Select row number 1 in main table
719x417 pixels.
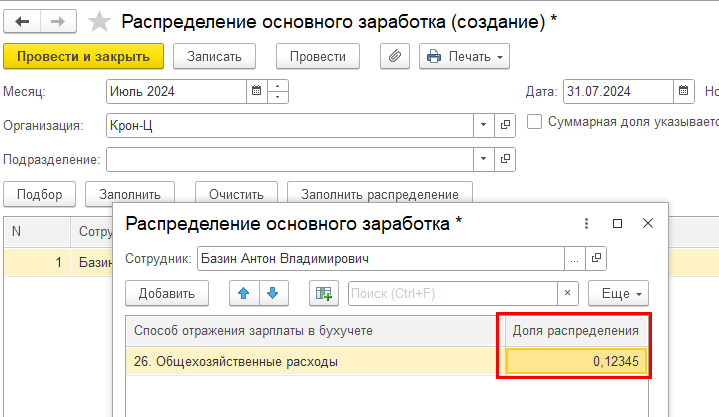pyautogui.click(x=38, y=262)
